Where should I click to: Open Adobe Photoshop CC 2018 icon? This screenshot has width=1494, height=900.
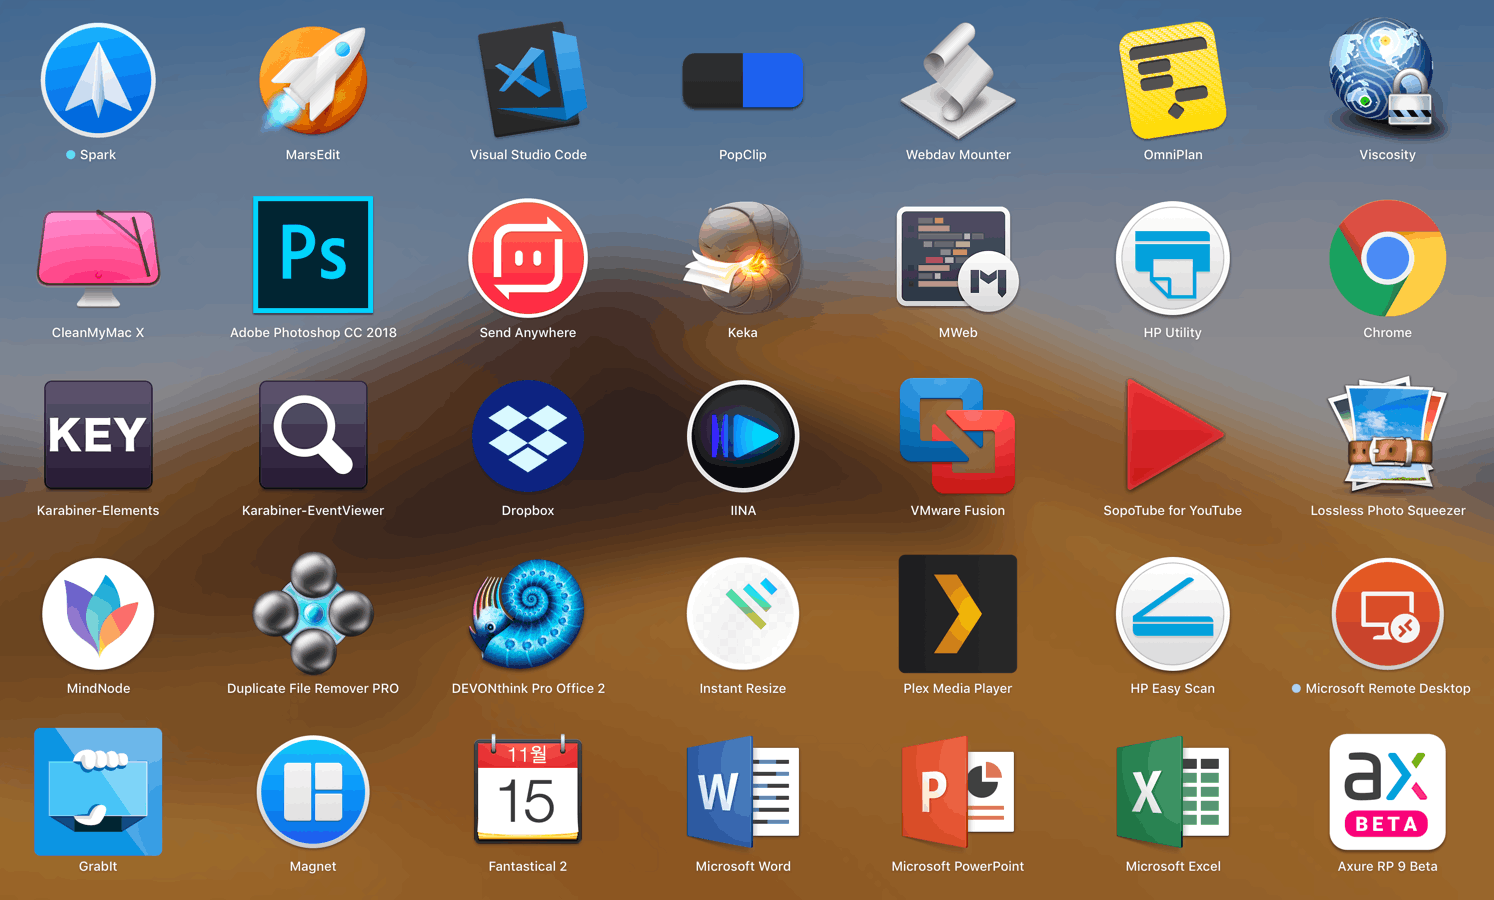coord(313,255)
